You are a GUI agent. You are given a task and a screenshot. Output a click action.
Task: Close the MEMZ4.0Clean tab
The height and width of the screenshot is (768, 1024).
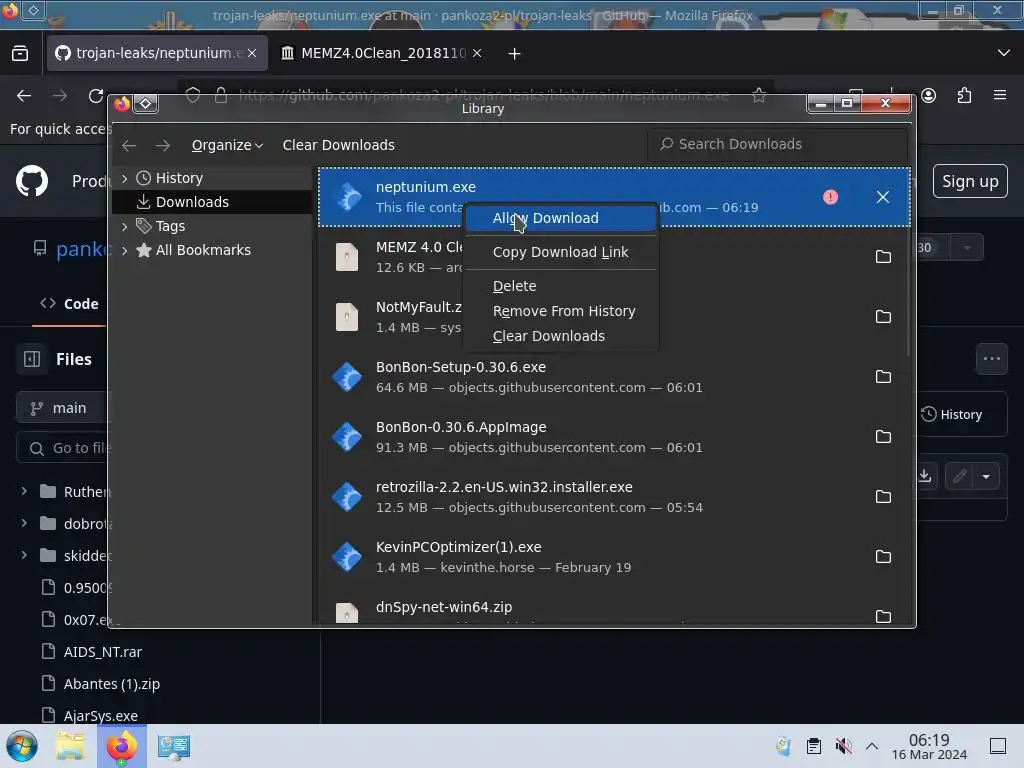(x=477, y=53)
